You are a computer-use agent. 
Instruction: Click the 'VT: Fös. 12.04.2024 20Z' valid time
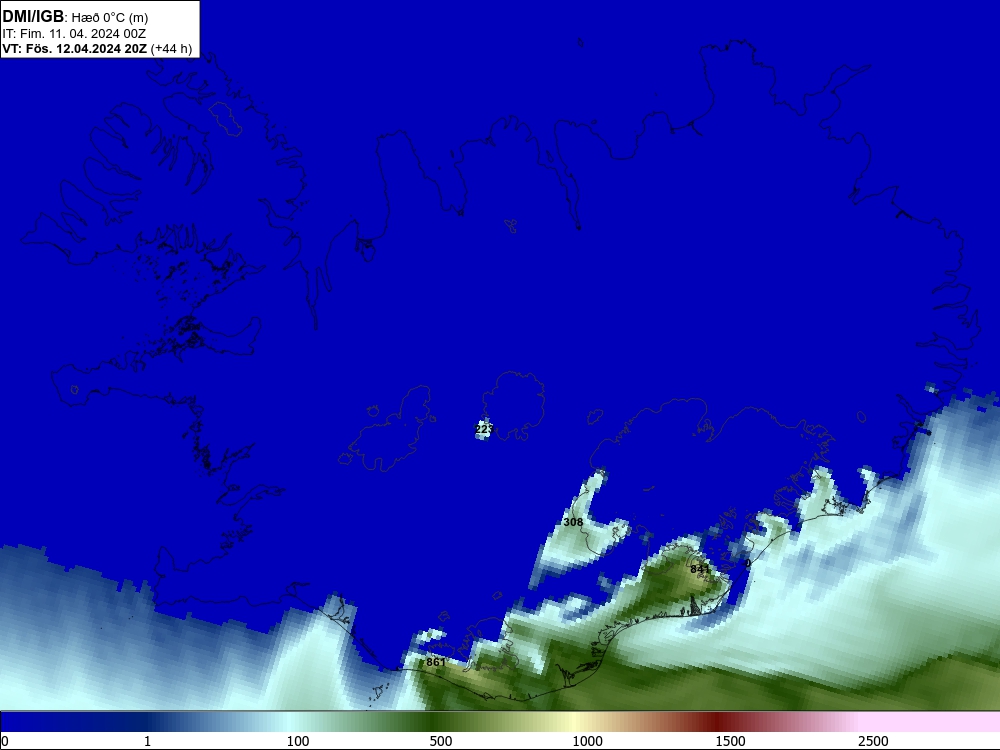(75, 48)
